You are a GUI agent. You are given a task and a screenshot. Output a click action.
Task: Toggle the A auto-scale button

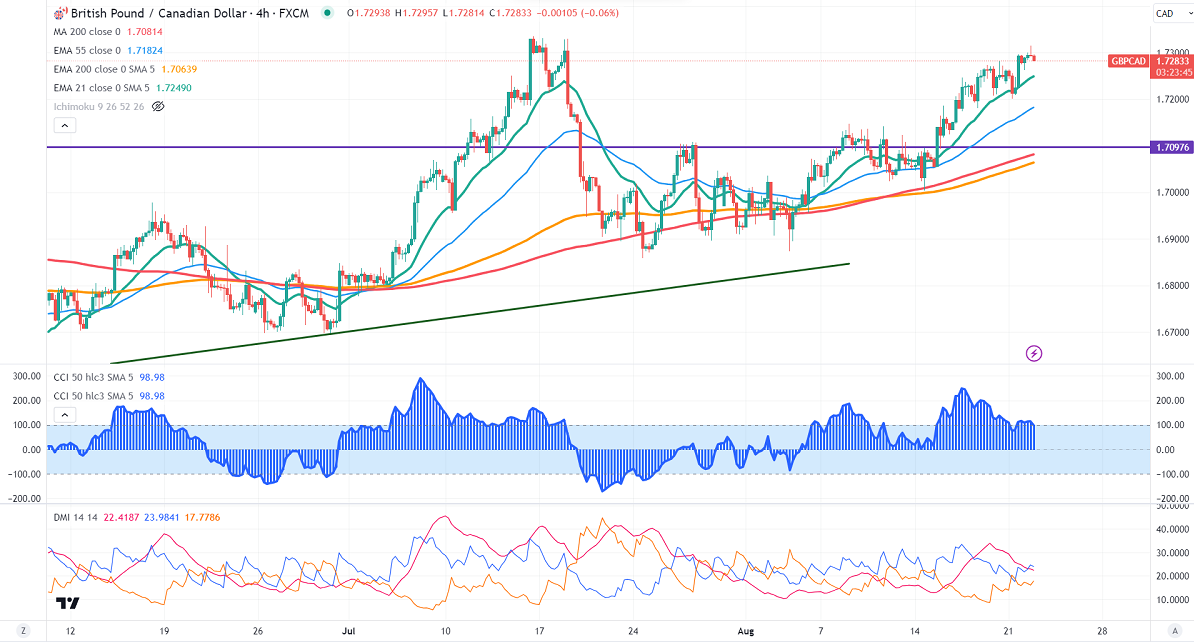pos(1174,631)
